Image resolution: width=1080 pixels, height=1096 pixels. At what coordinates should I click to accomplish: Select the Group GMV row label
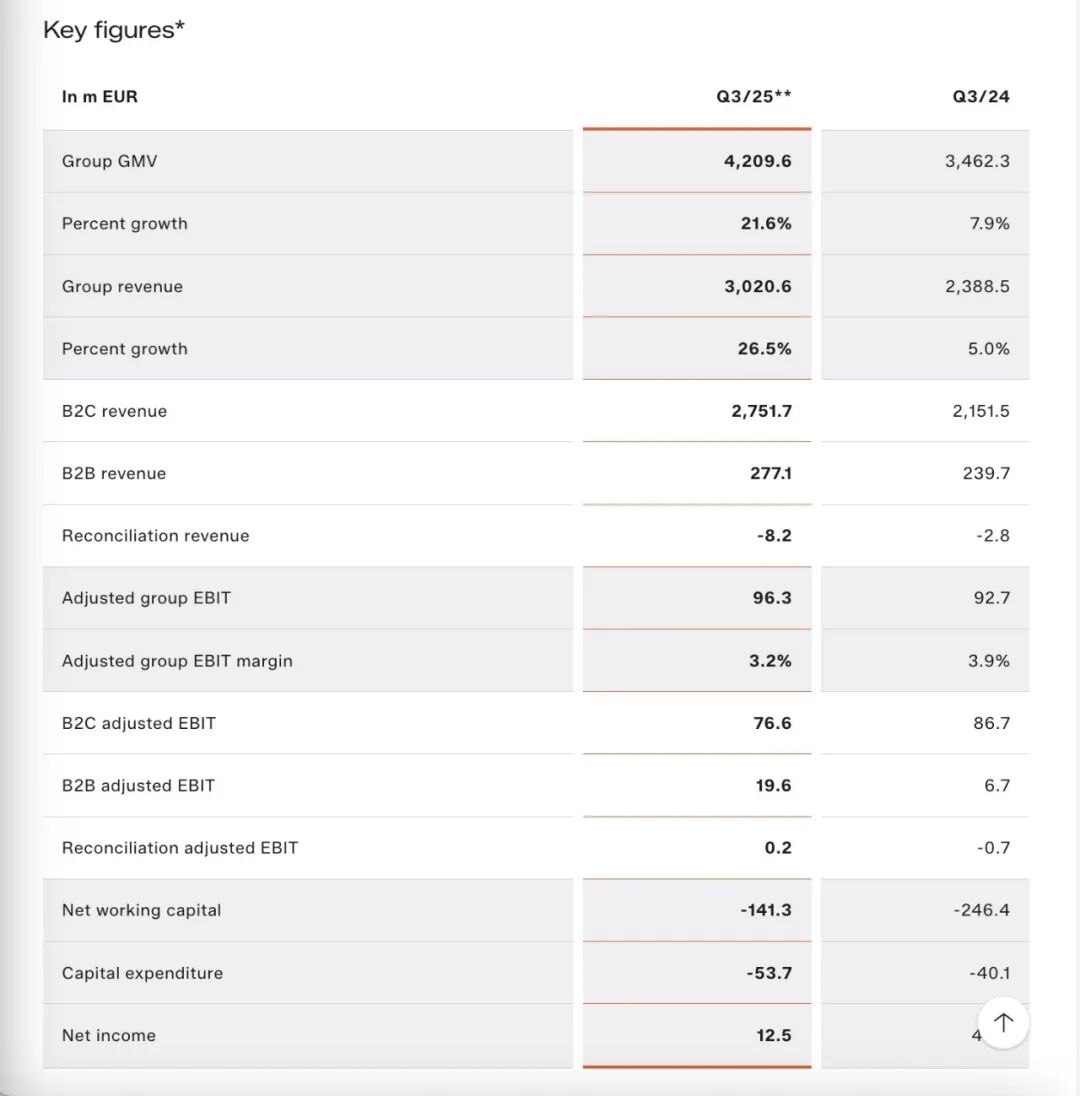pos(109,160)
